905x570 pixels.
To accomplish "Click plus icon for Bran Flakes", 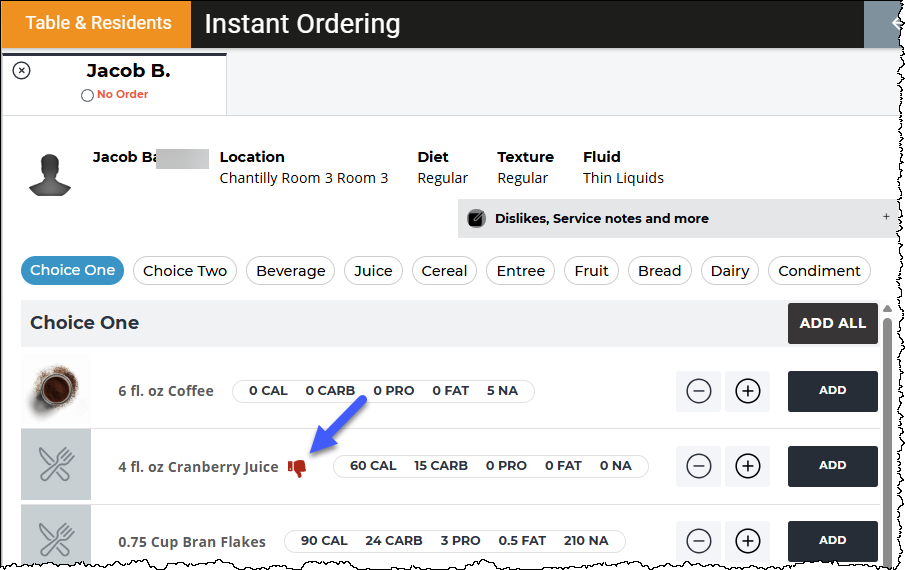I will coord(747,541).
